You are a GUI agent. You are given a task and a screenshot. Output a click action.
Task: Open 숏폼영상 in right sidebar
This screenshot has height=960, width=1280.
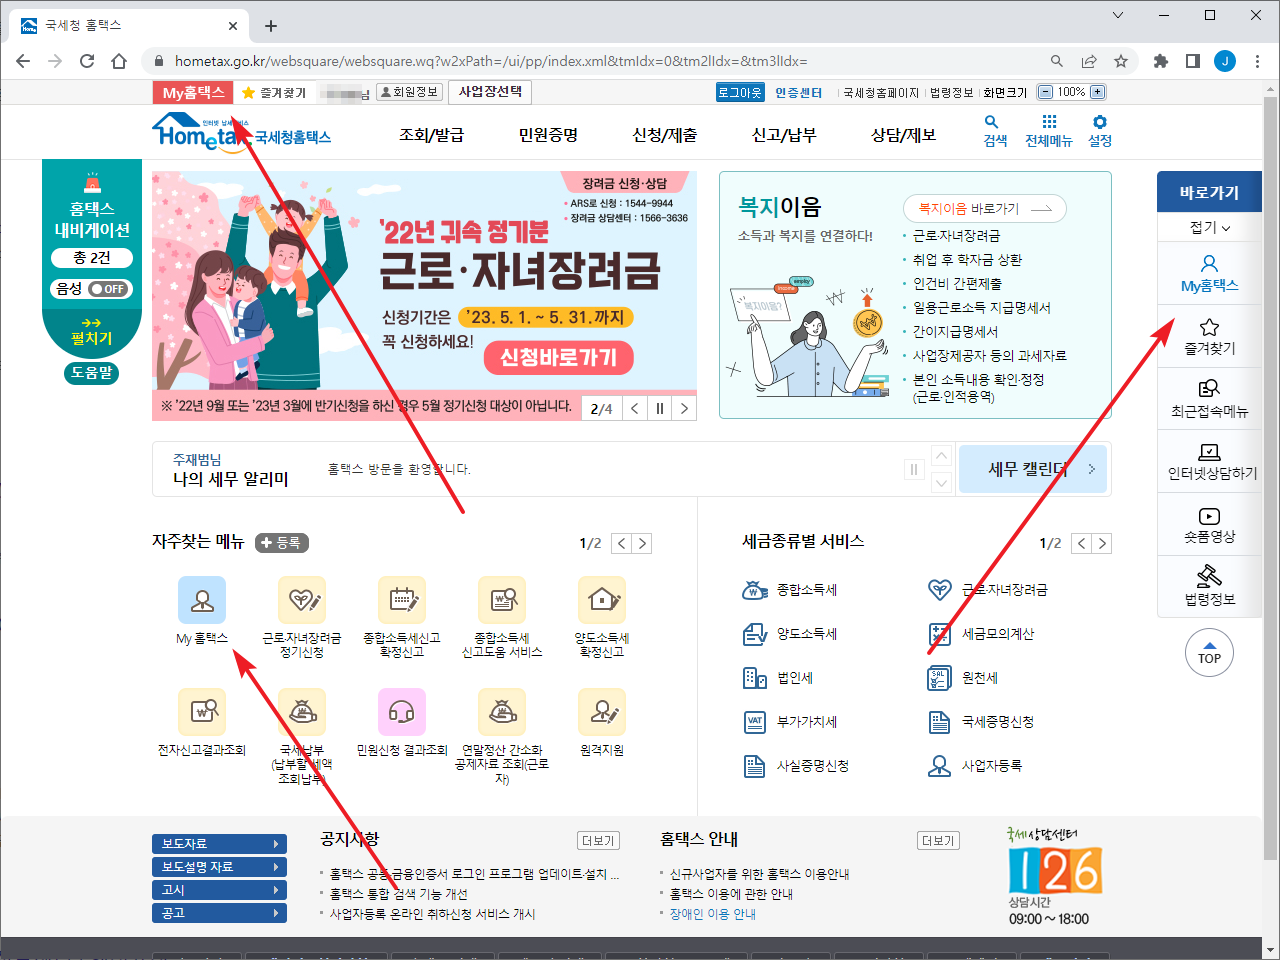pos(1209,525)
